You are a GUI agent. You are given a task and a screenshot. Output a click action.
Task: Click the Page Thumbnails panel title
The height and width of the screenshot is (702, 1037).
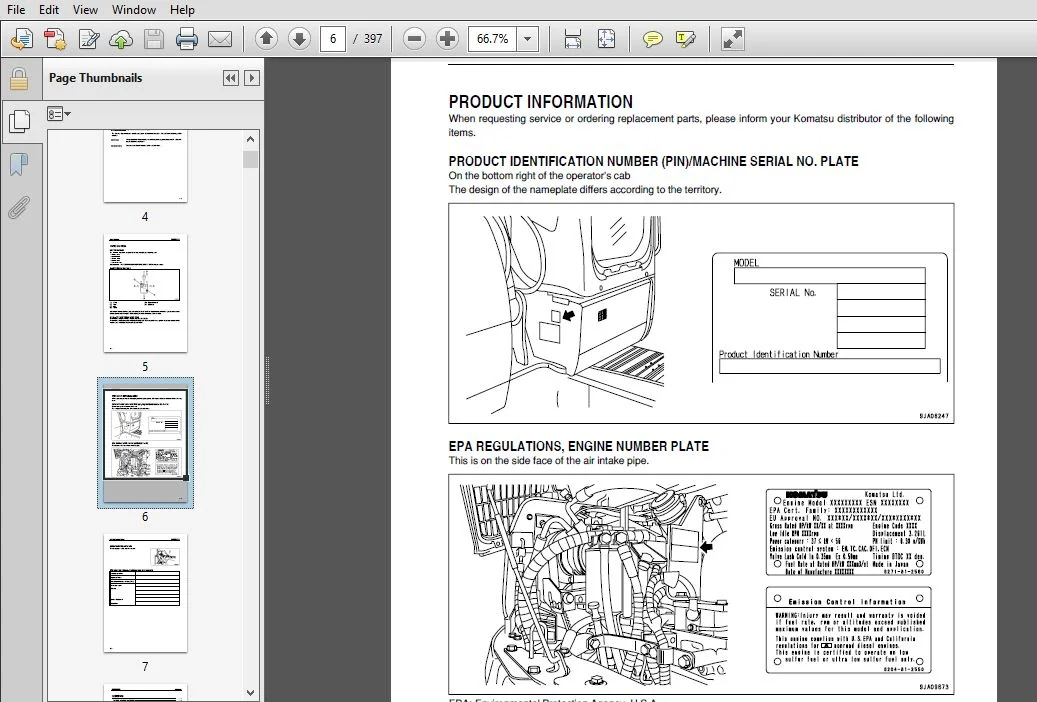click(x=95, y=78)
